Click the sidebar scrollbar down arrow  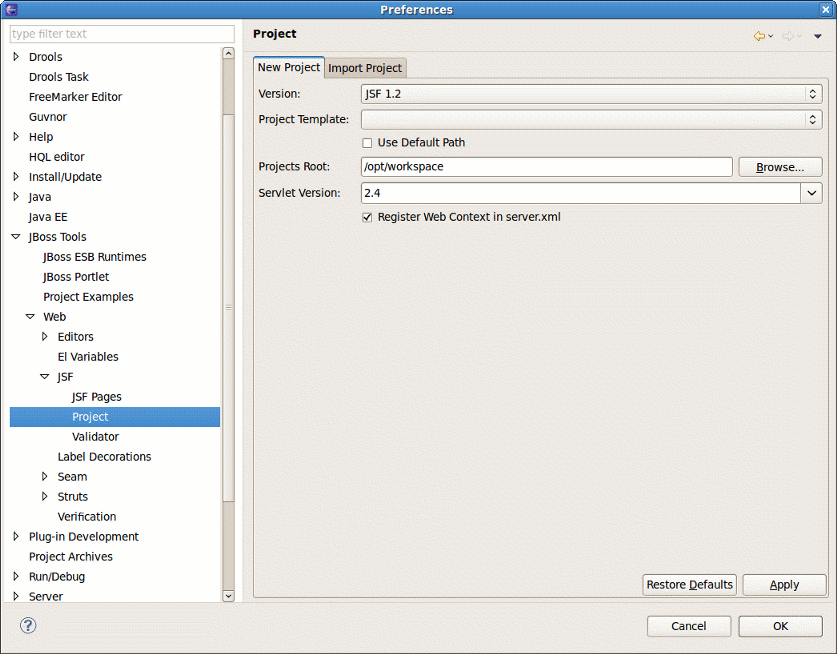[229, 595]
